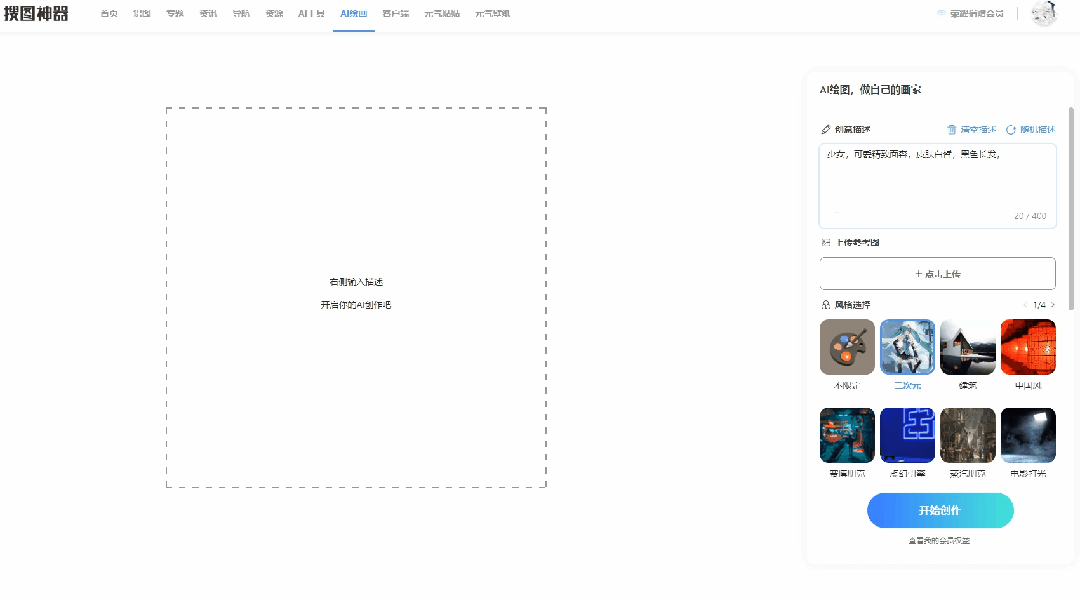Click the 点击上传 reference image button
Screen dimensions: 1080x598
click(937, 274)
